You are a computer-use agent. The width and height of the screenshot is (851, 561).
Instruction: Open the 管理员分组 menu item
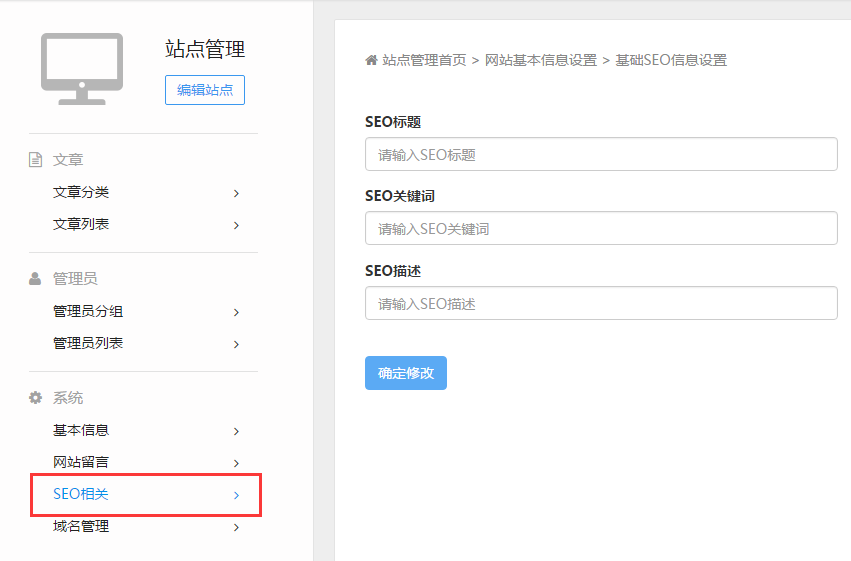click(88, 311)
